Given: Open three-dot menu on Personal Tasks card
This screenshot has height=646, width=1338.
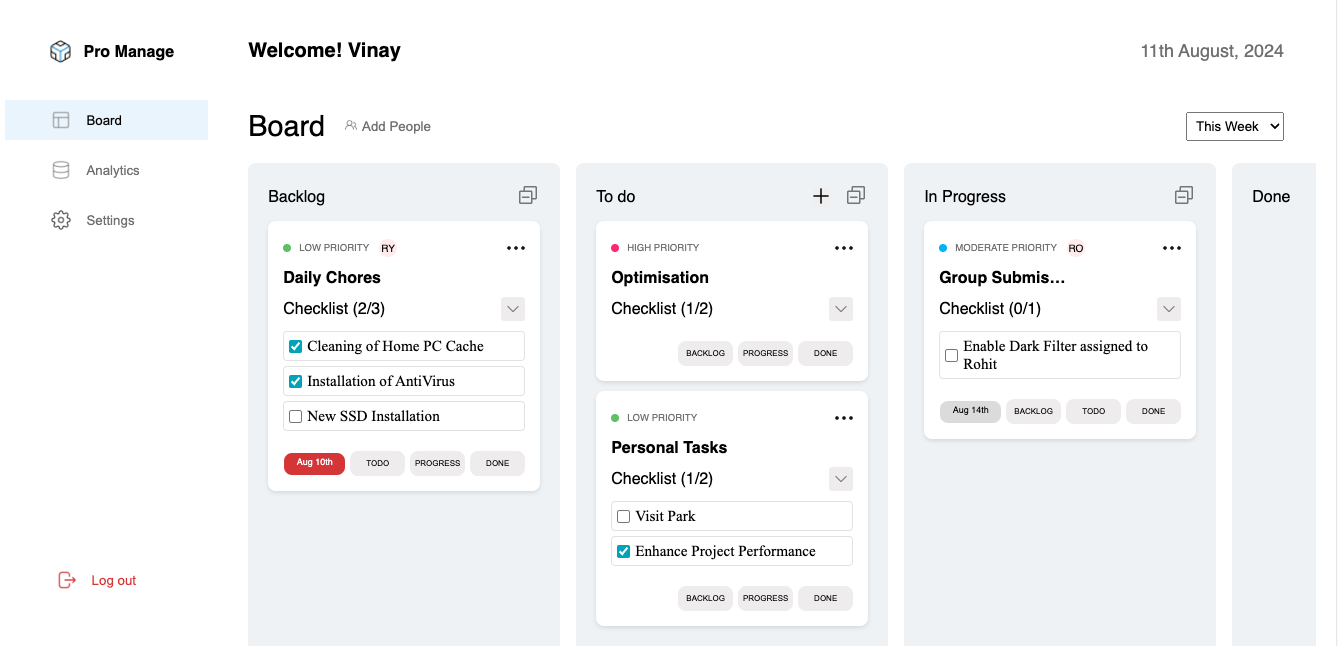Looking at the screenshot, I should pyautogui.click(x=844, y=418).
